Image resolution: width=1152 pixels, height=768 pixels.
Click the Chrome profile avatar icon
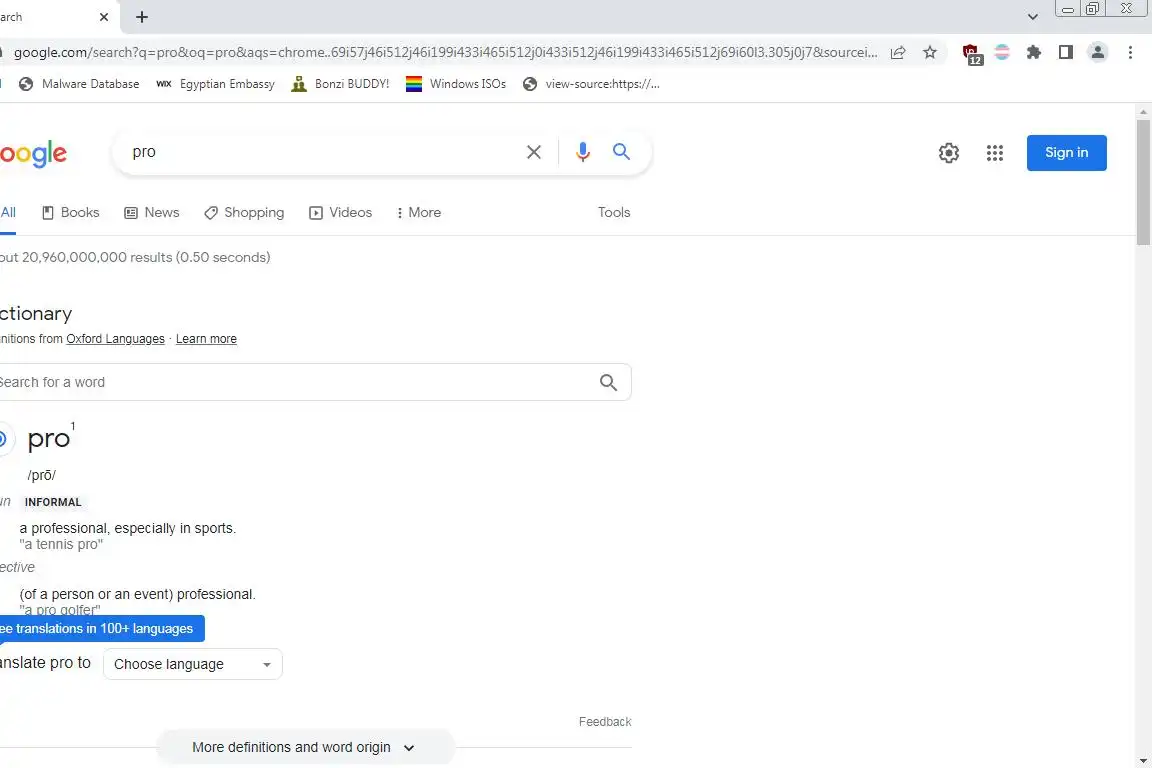point(1098,52)
